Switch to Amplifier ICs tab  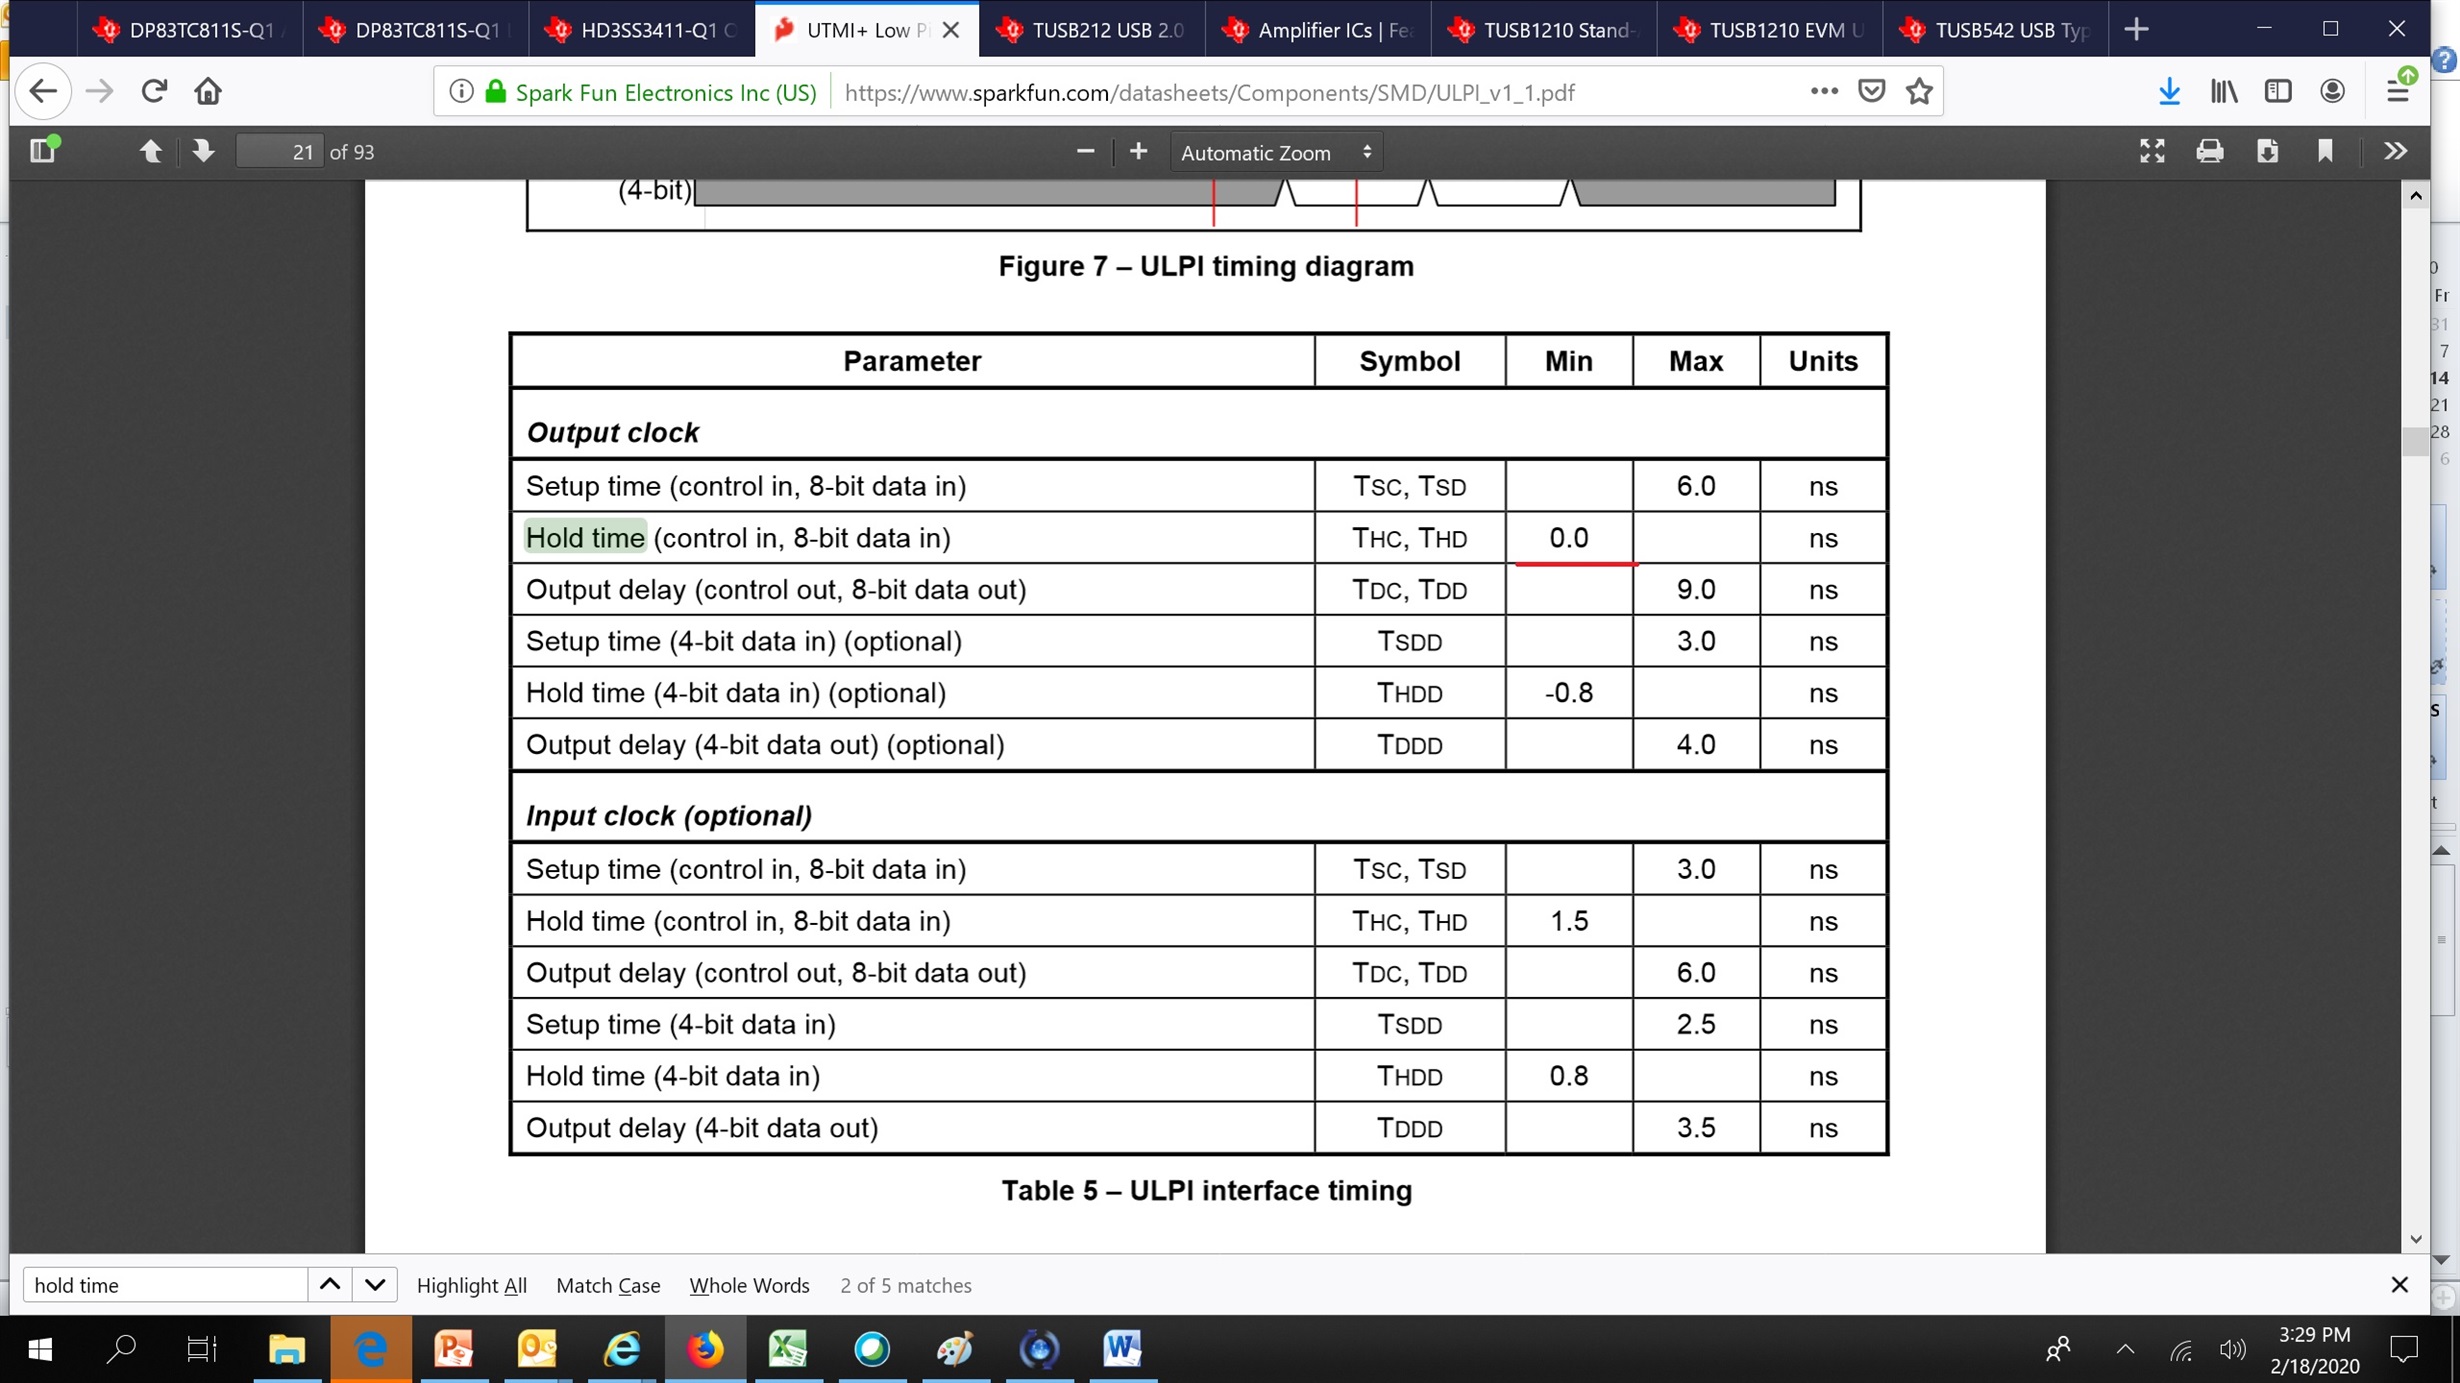click(1319, 30)
